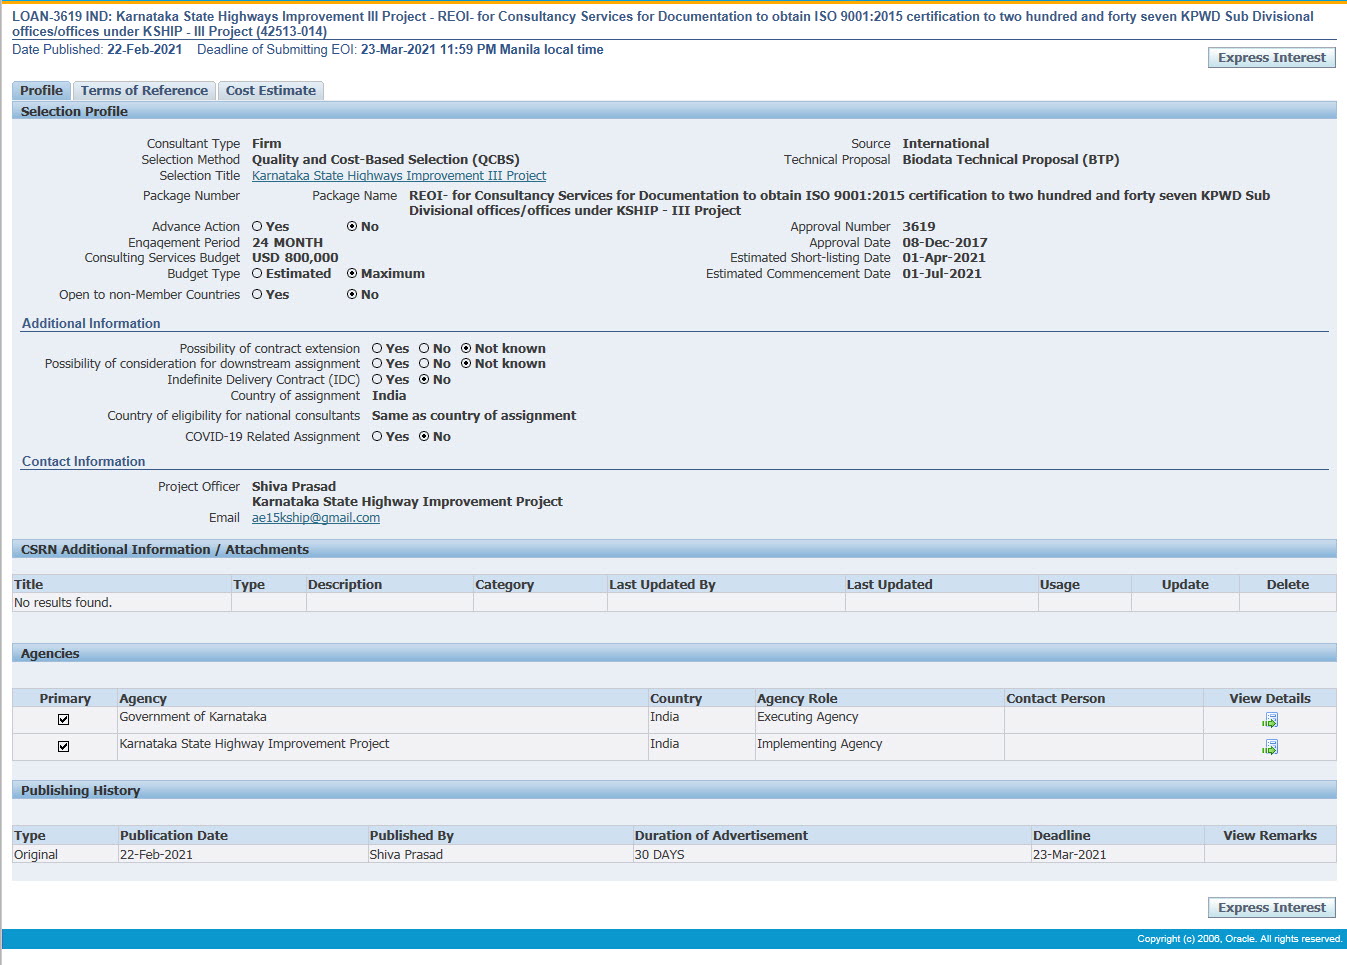This screenshot has height=965, width=1347.
Task: Select No for COVID-19 Related Assignment
Action: (x=424, y=437)
